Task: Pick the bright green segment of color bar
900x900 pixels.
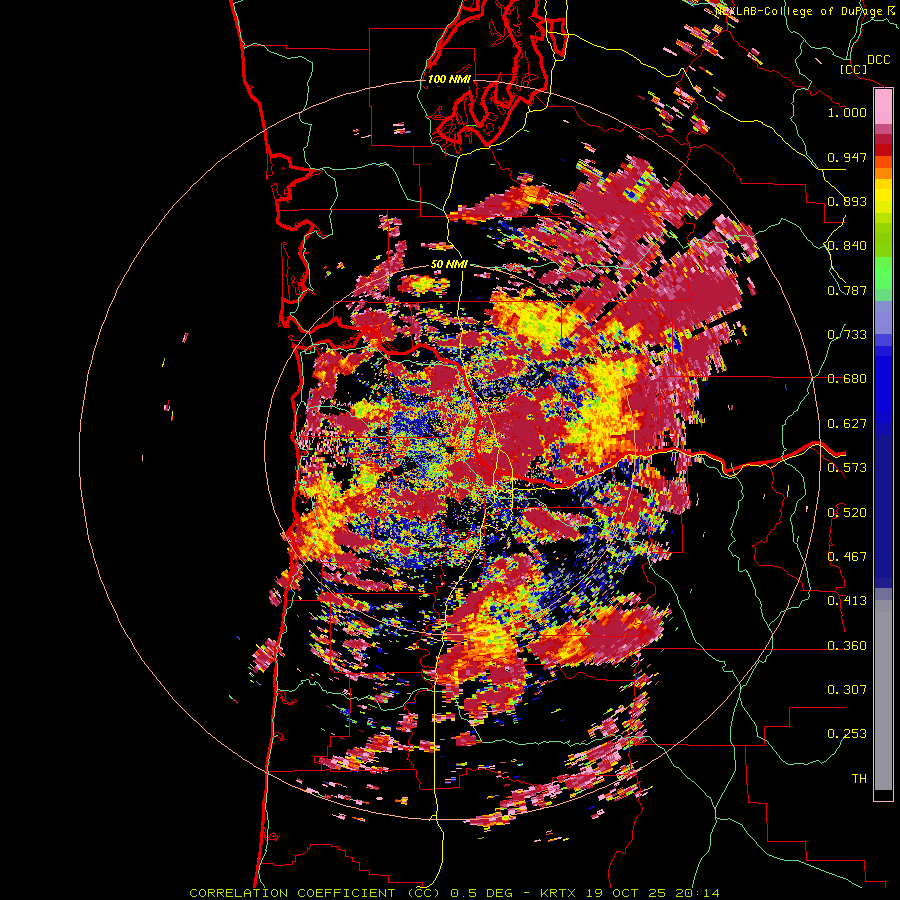Action: click(883, 271)
